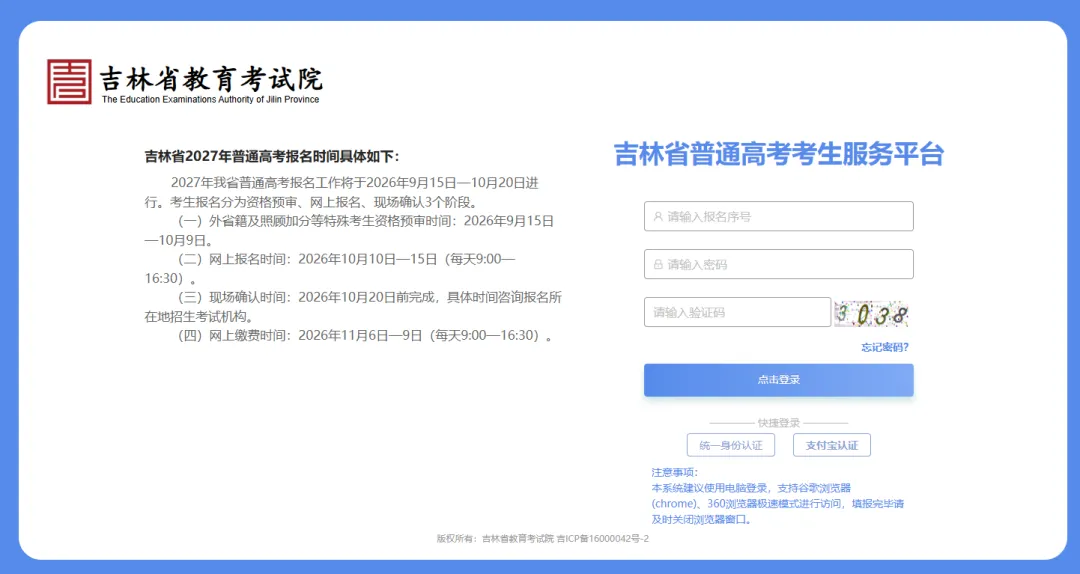Click the line about 网上报名时间
1080x574 pixels.
point(331,269)
